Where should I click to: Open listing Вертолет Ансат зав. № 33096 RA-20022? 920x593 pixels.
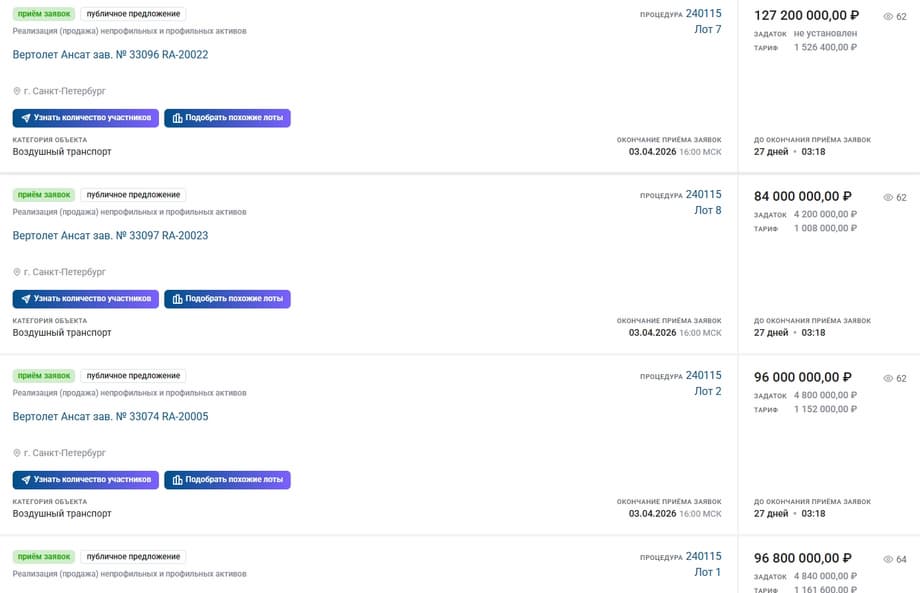coord(110,55)
